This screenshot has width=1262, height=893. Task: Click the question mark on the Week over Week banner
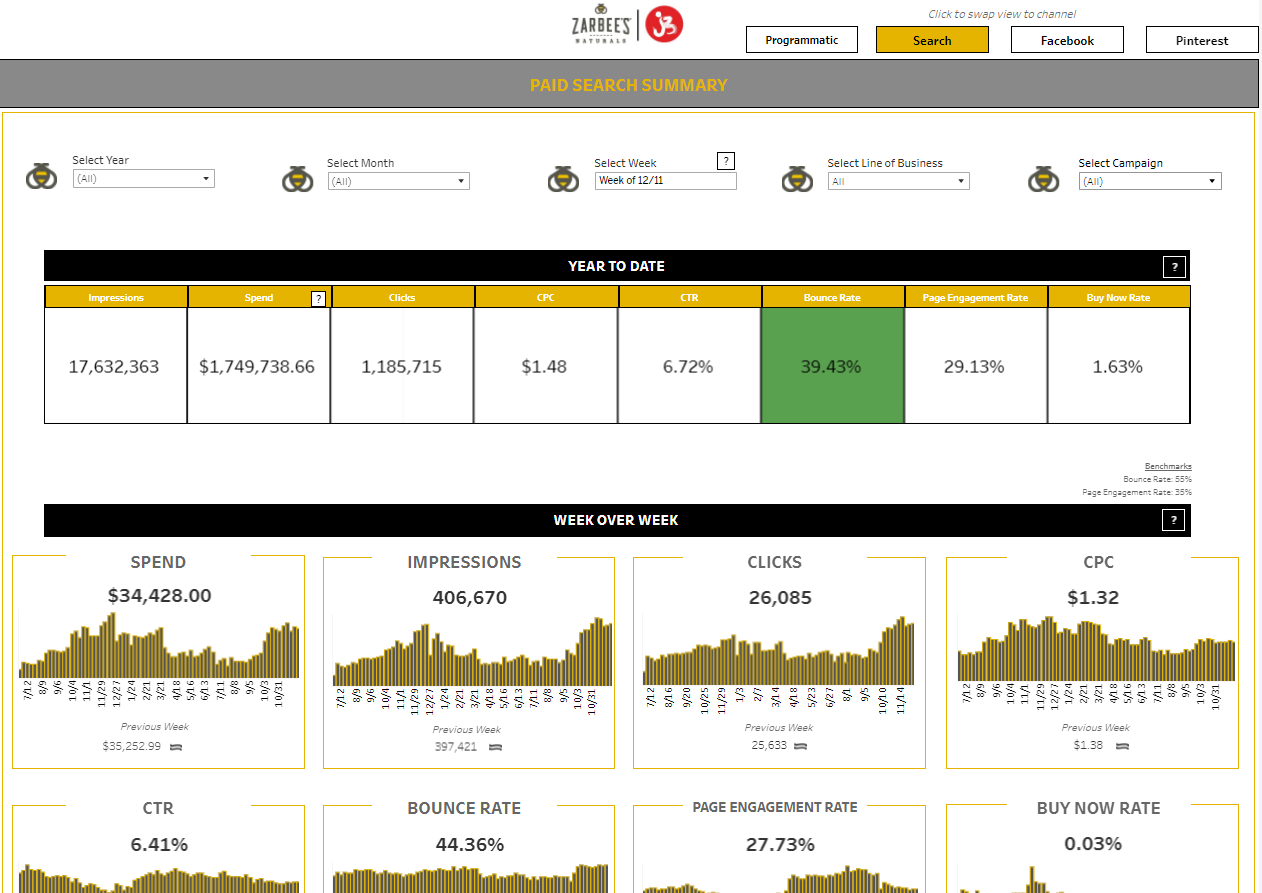click(1173, 520)
